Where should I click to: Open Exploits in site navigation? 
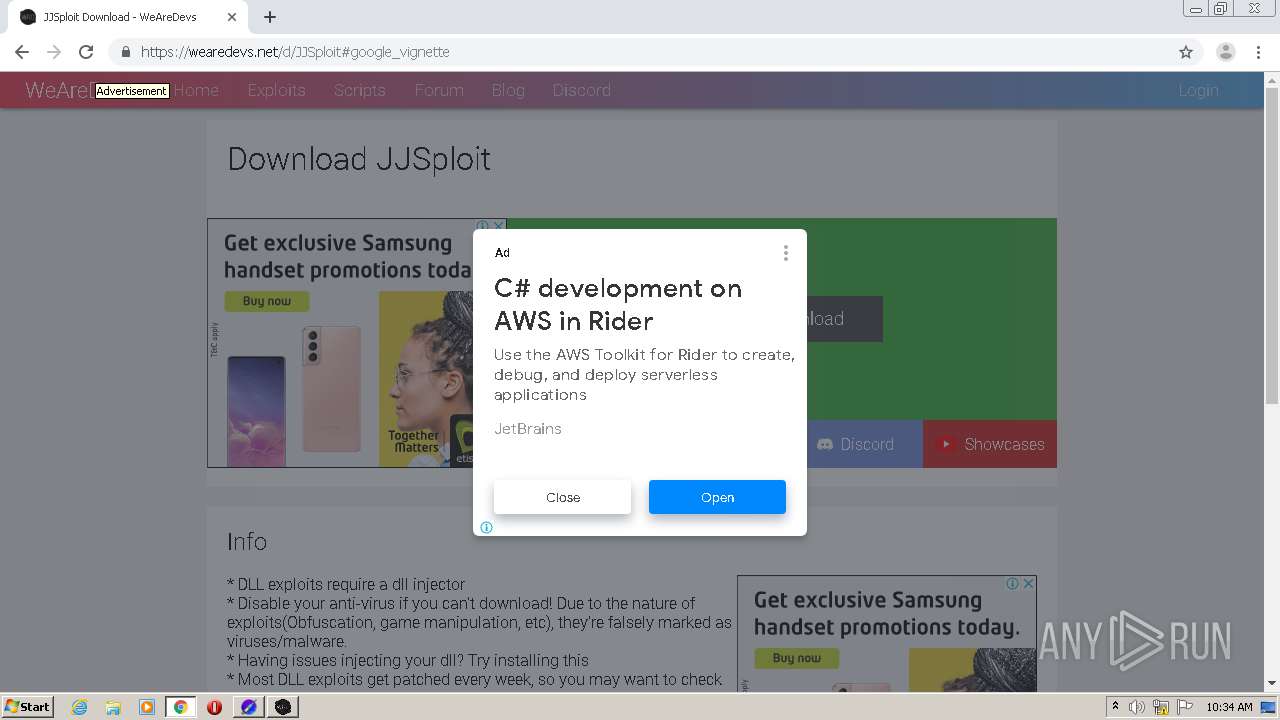point(276,90)
